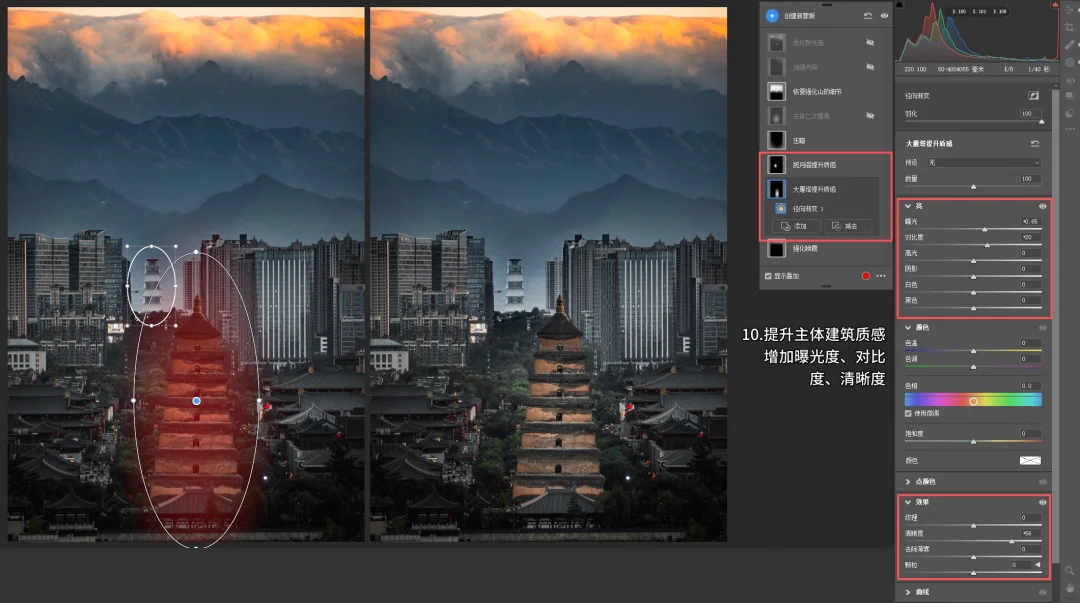Select the Crop tool in right toolbar
Screen dimensions: 1080x603
(1070, 28)
